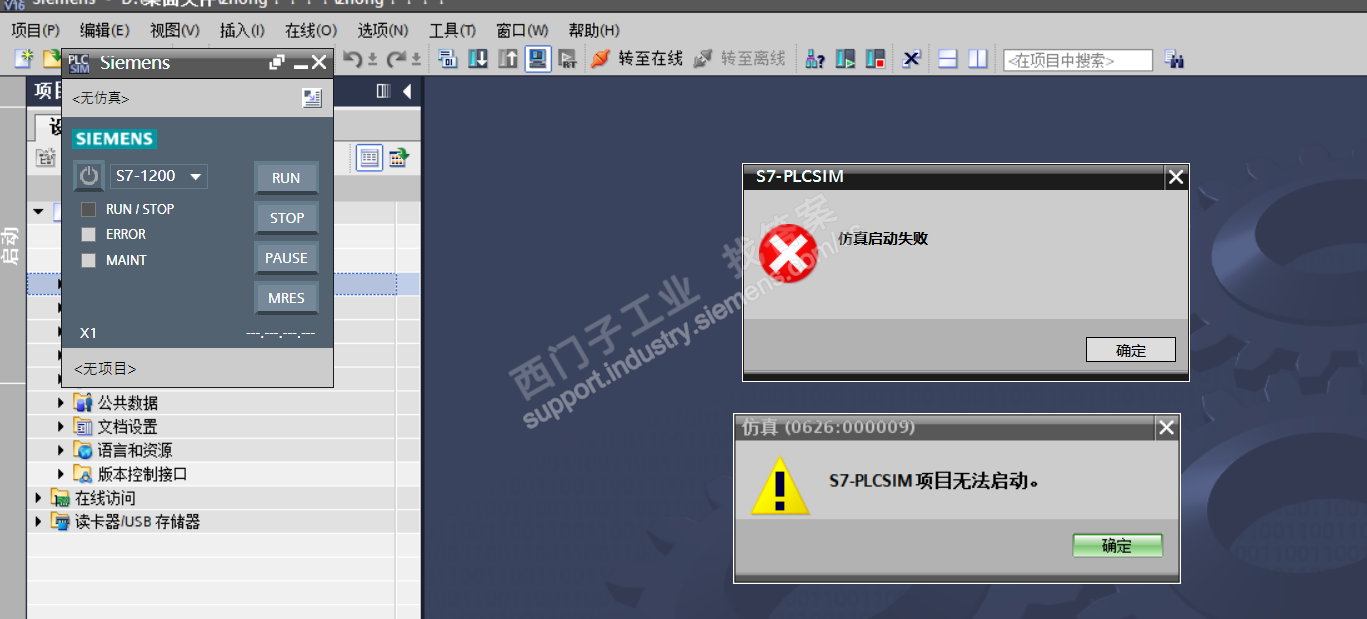The image size is (1367, 619).
Task: Click the download to device icon
Action: pos(479,59)
